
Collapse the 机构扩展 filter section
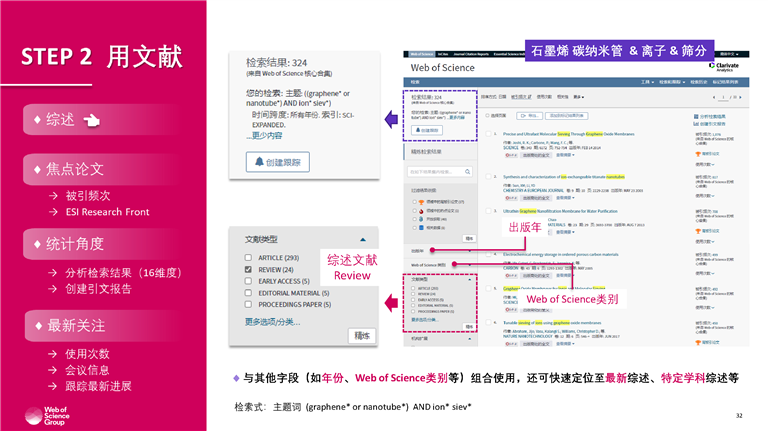470,339
